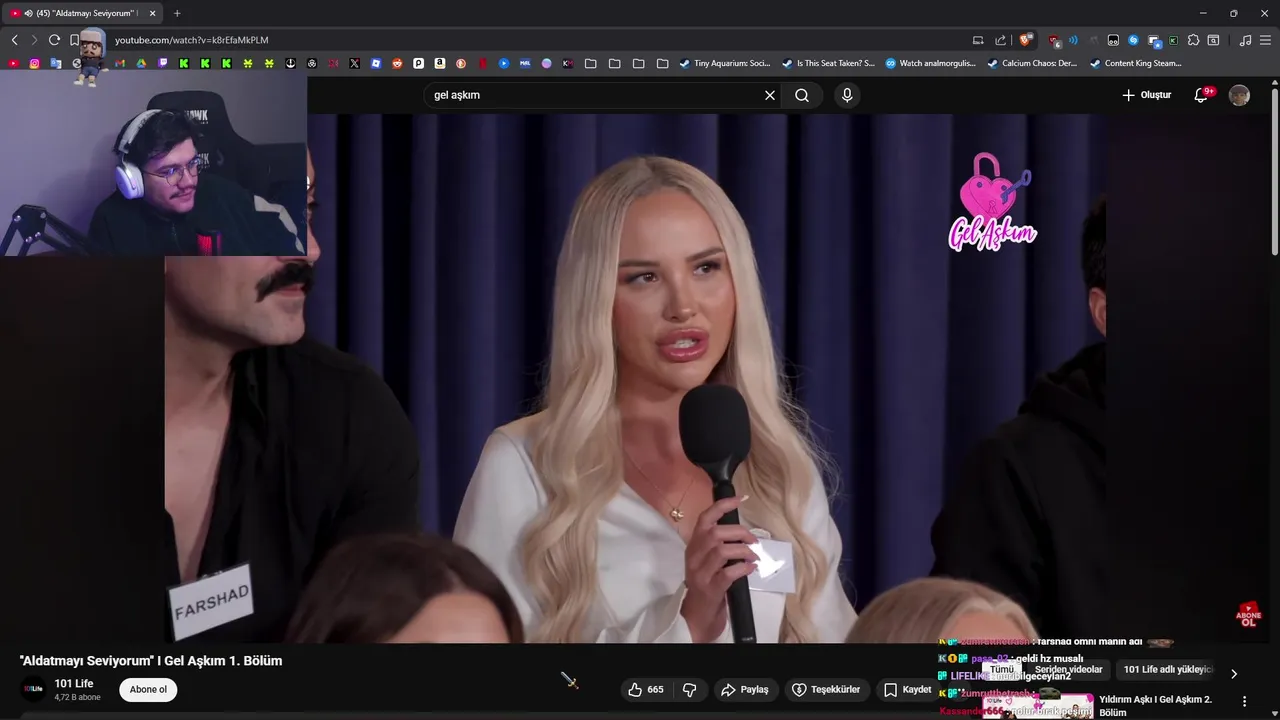Viewport: 1280px width, 720px height.
Task: Reload the YouTube page
Action: click(54, 40)
